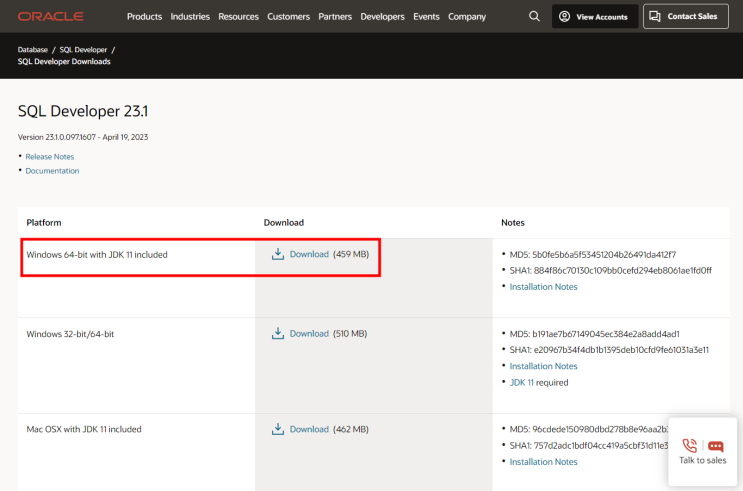Click the Oracle logo

51,17
